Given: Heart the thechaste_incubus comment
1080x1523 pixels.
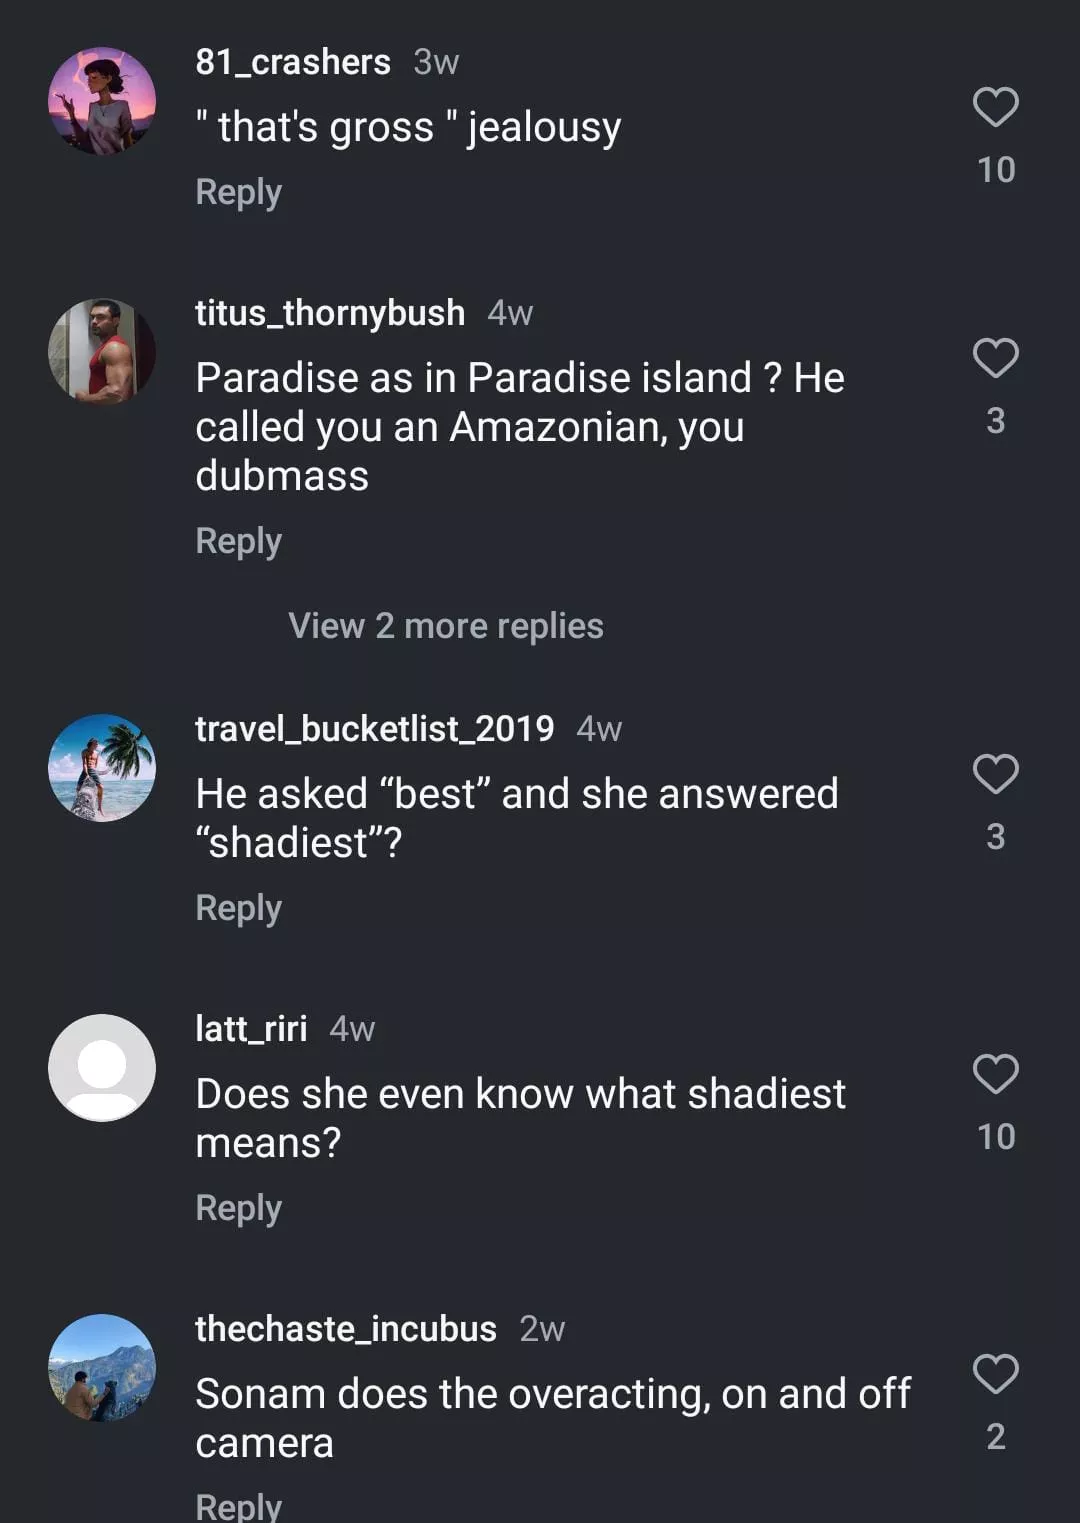Looking at the screenshot, I should [995, 1375].
